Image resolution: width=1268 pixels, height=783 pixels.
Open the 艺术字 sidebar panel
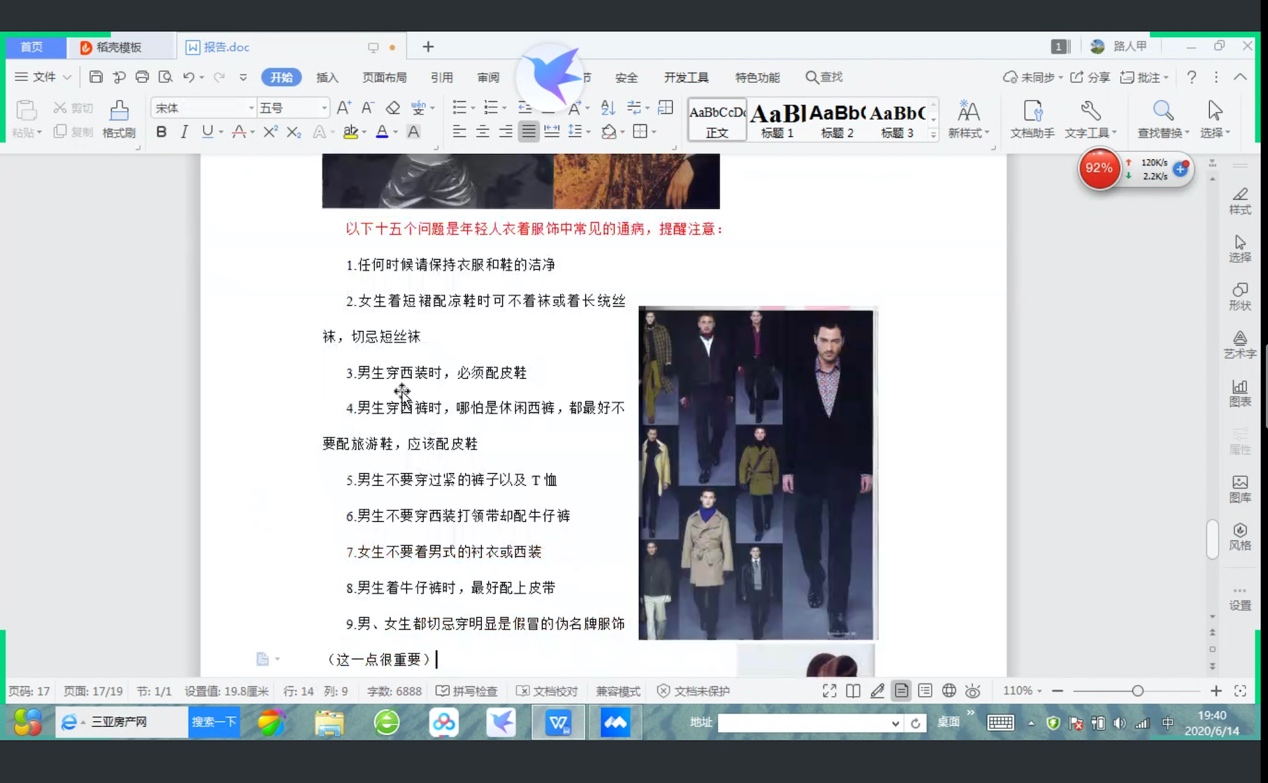1240,345
